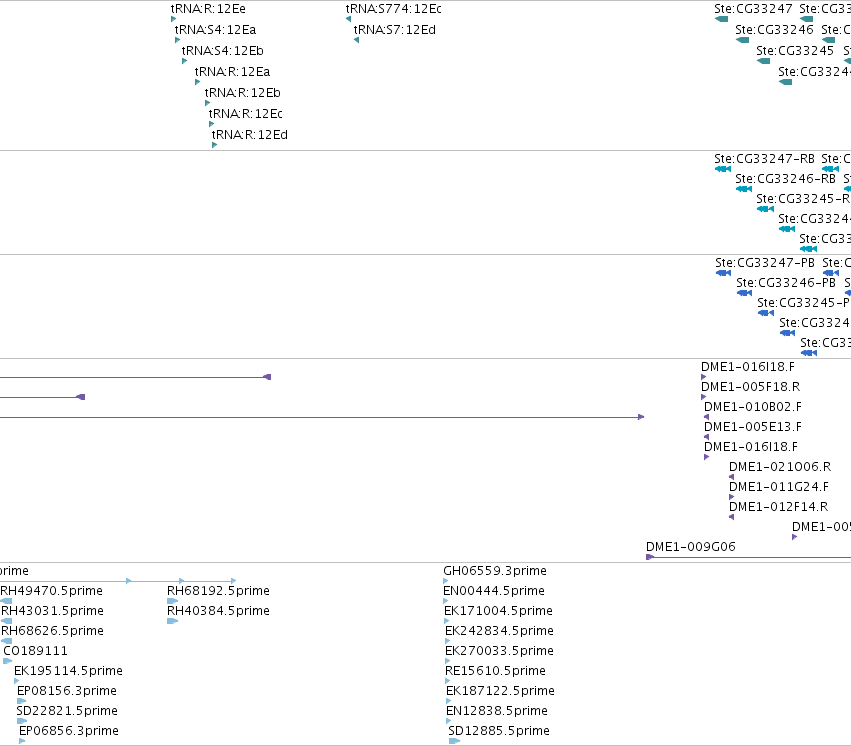Select the RE15610.5prime EST label
The height and width of the screenshot is (746, 851).
tap(496, 671)
